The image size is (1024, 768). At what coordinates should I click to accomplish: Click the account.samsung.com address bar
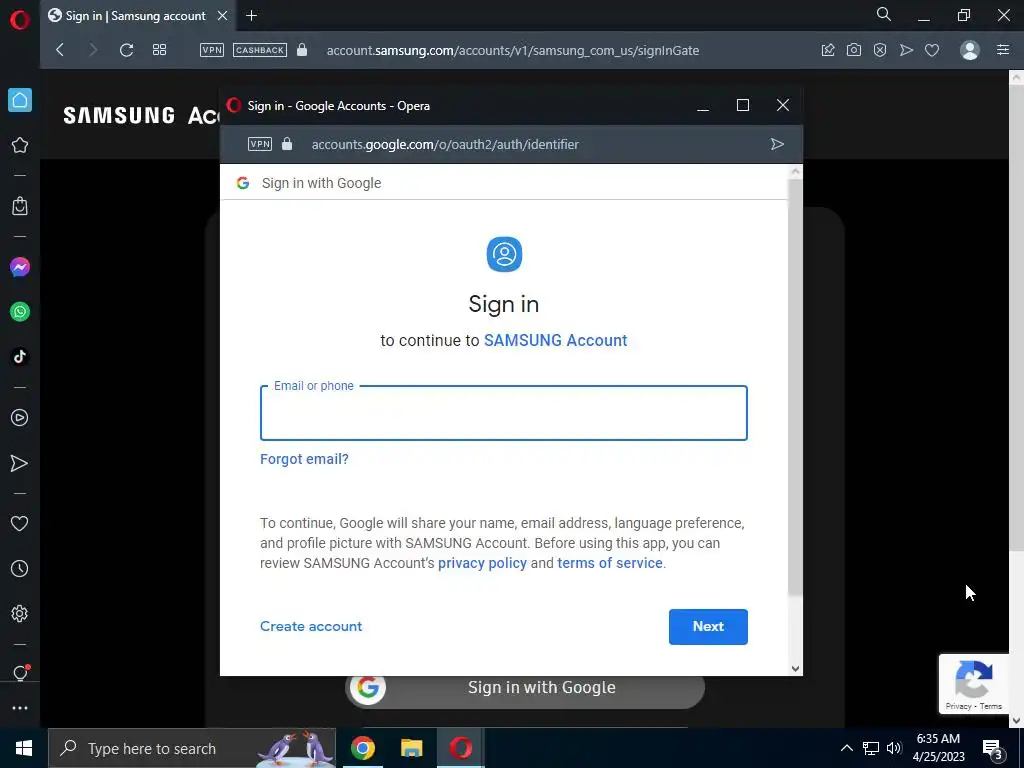coord(513,50)
